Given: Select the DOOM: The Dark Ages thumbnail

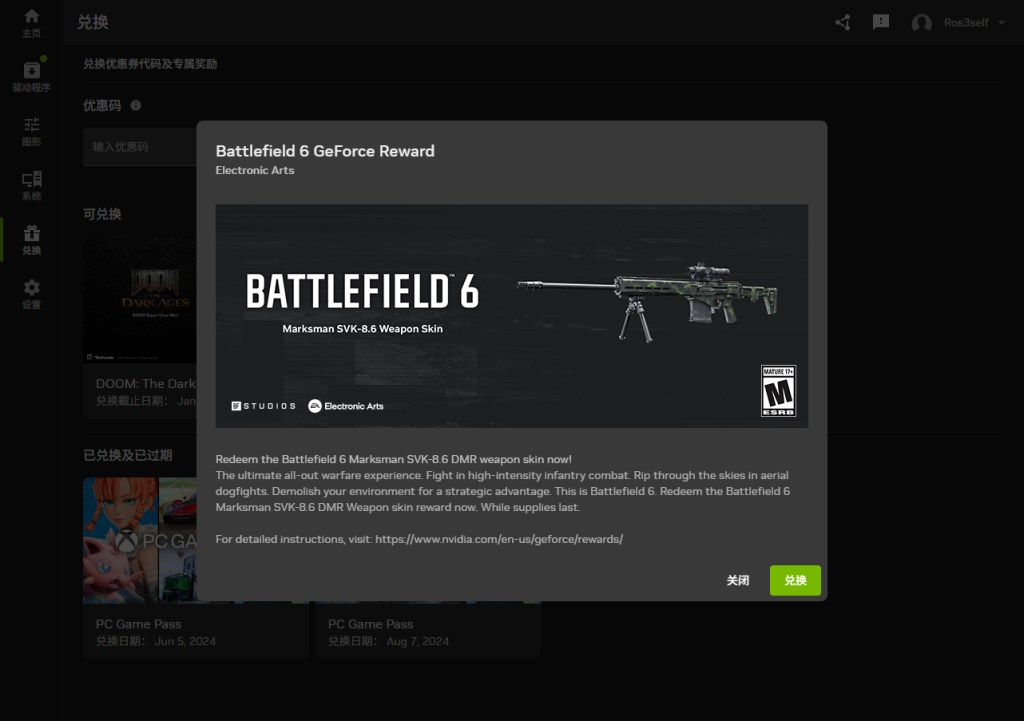Looking at the screenshot, I should click(140, 300).
